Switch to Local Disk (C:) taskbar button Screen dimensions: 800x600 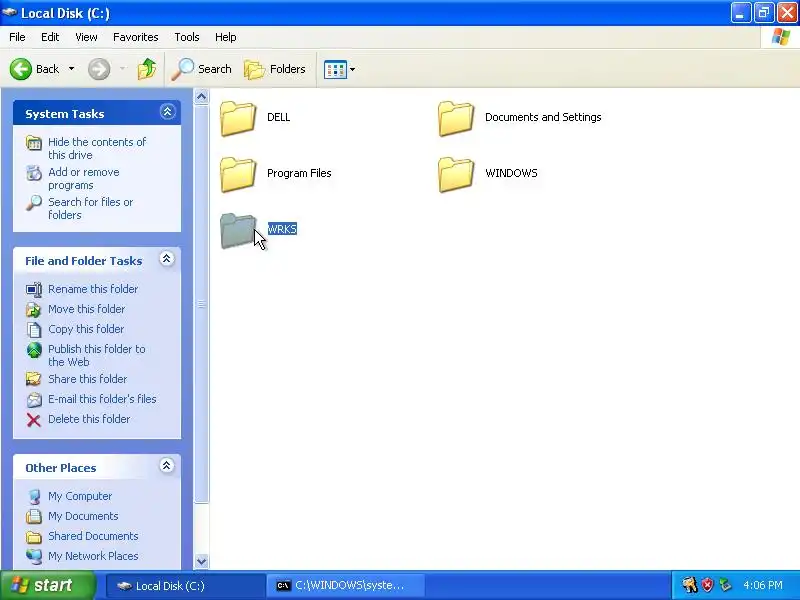[185, 586]
